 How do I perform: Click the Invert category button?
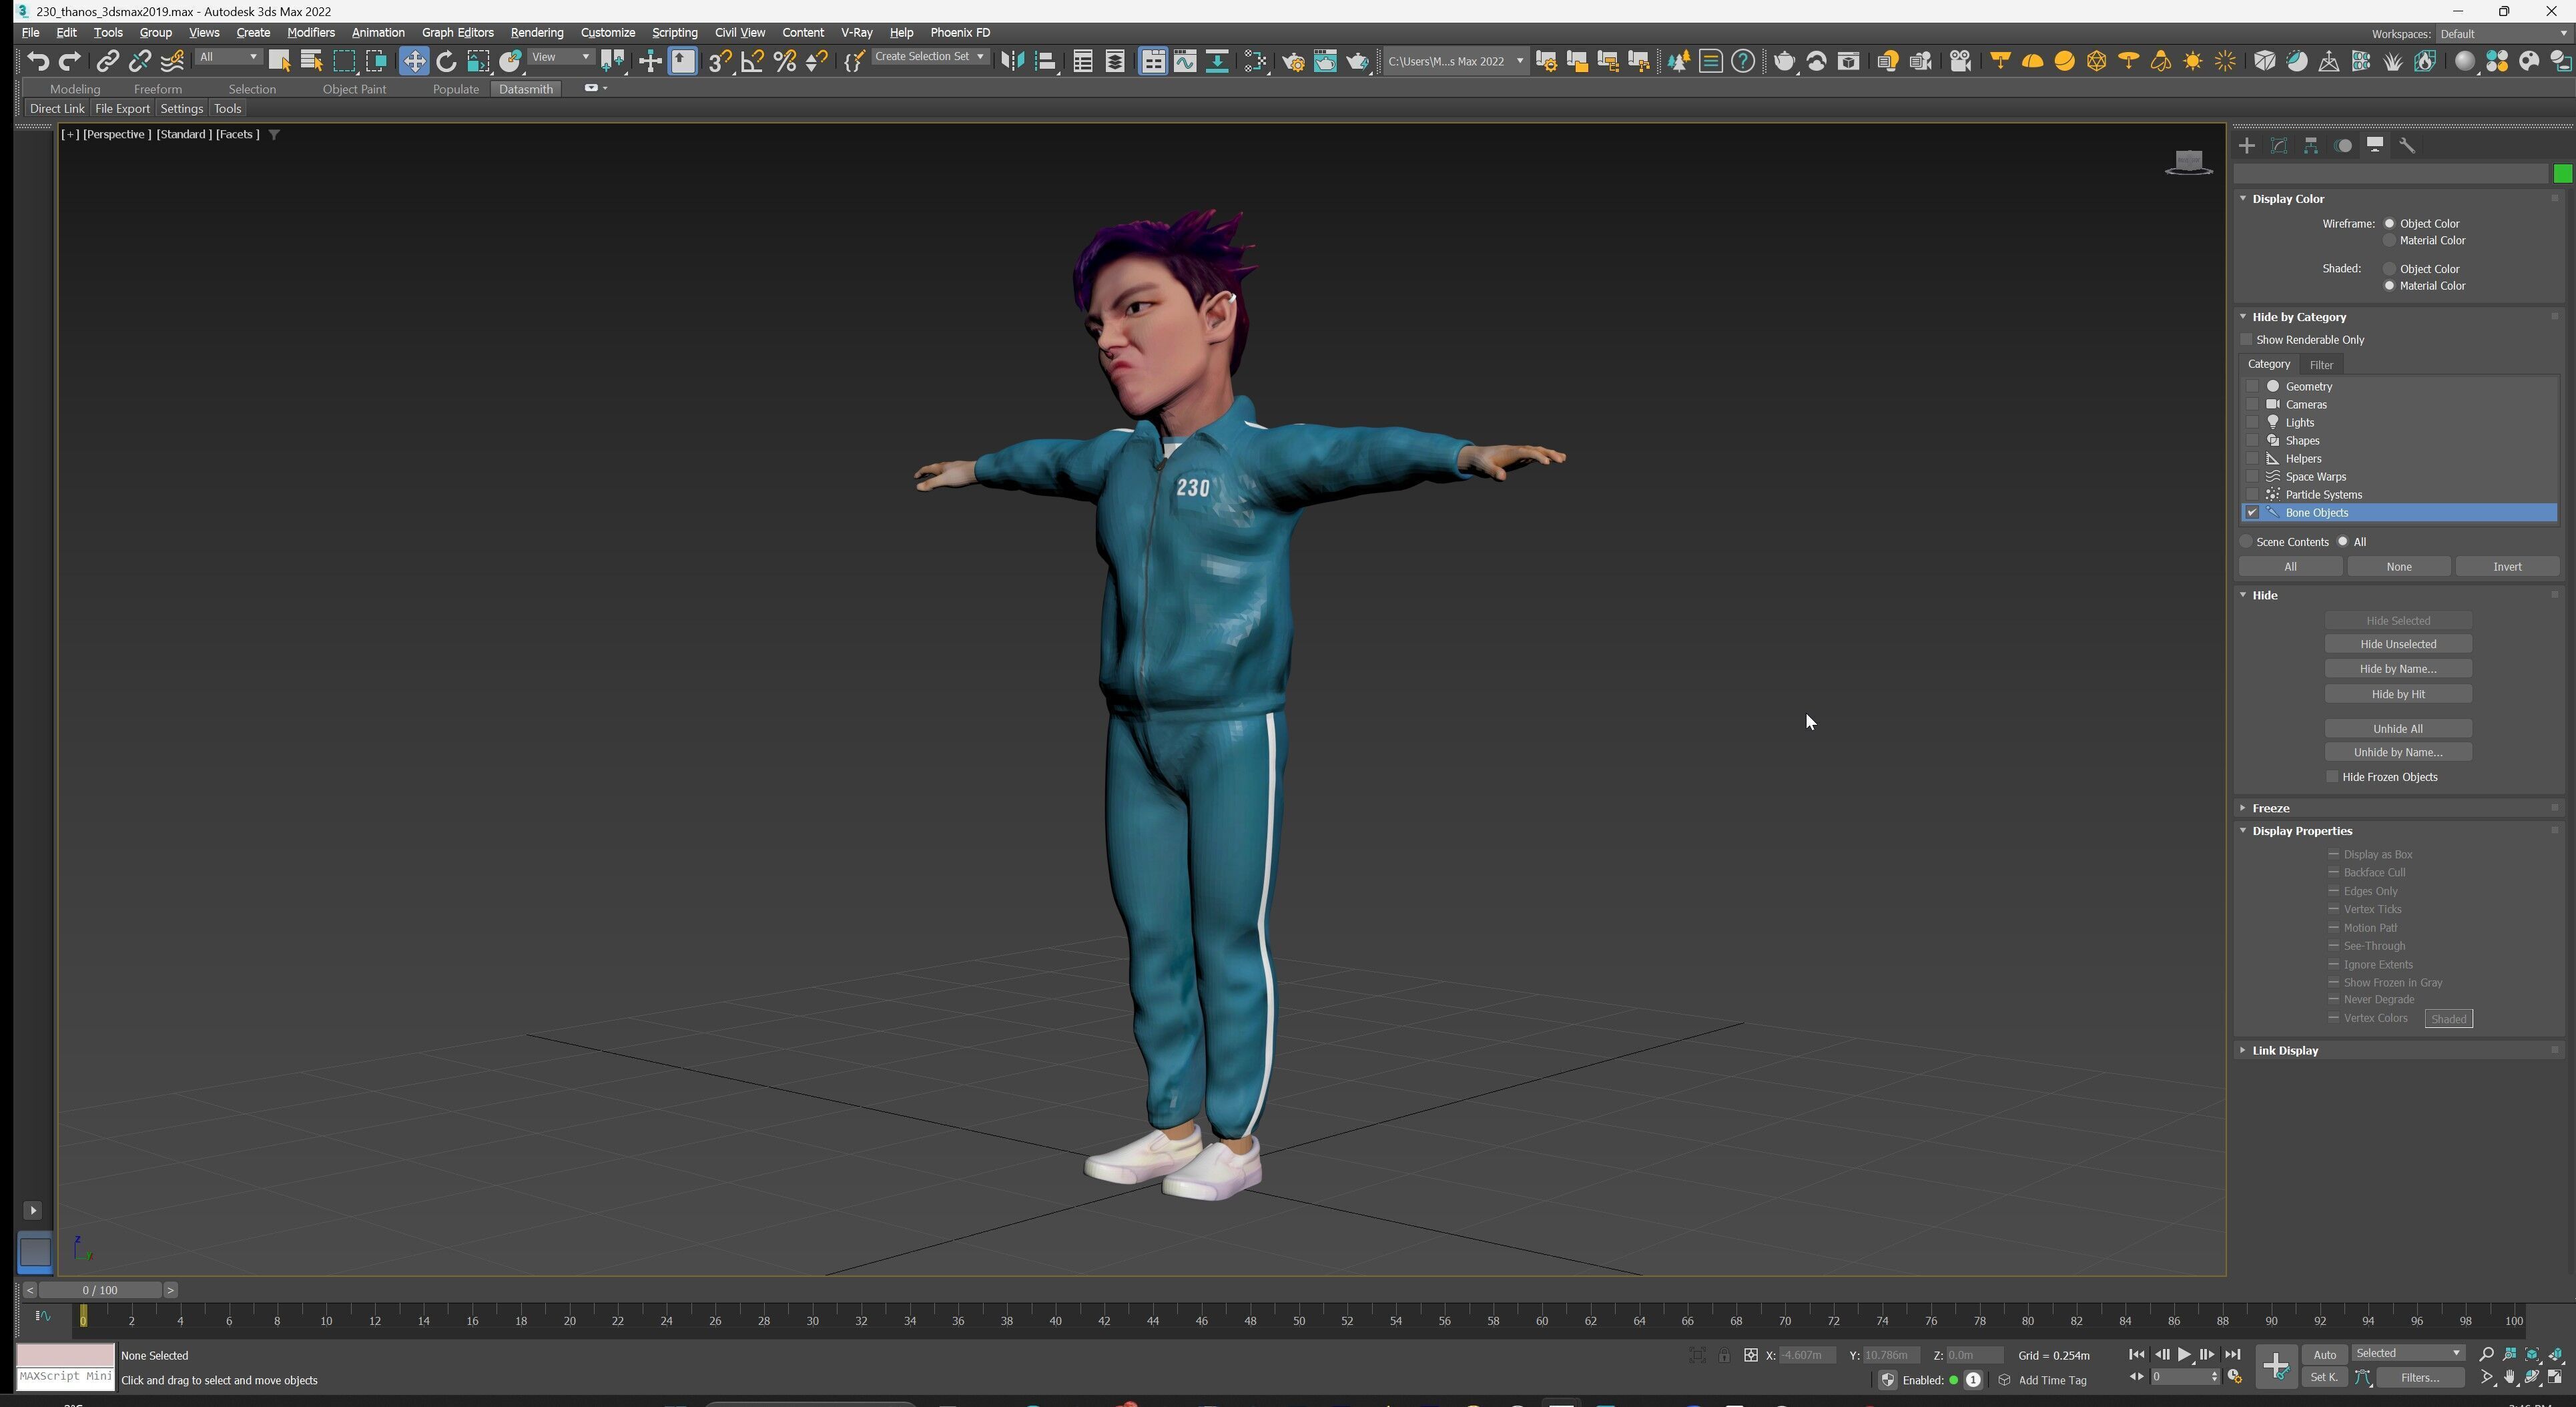coord(2506,567)
